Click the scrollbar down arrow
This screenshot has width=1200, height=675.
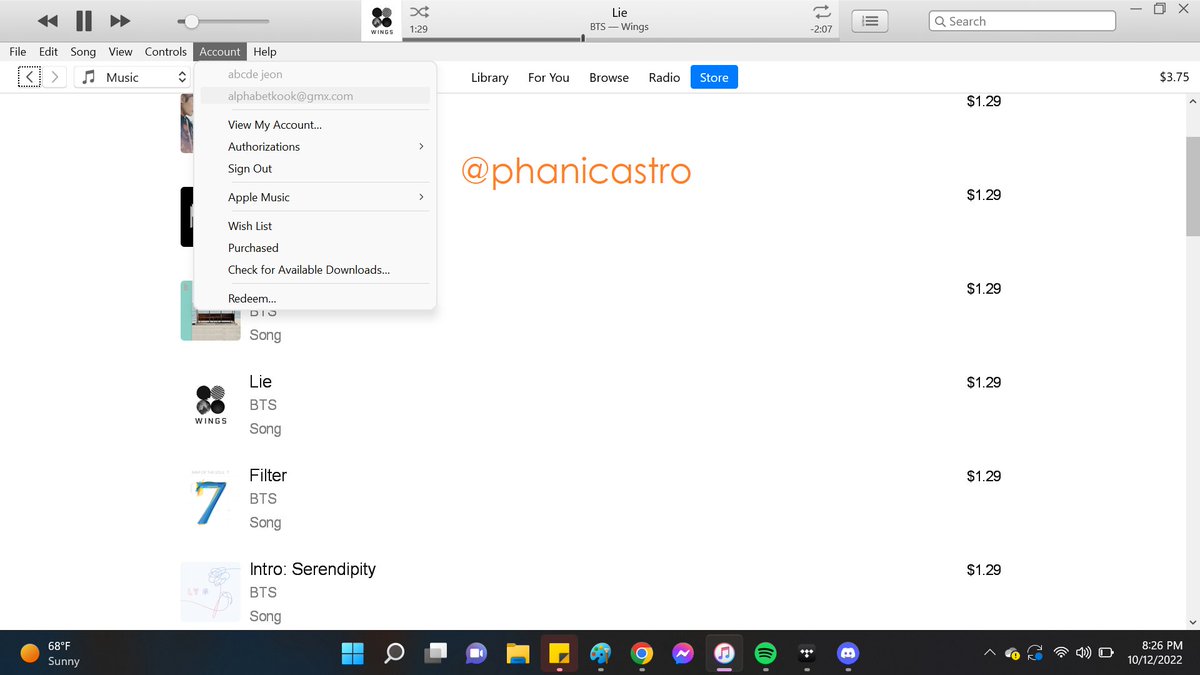coord(1192,622)
